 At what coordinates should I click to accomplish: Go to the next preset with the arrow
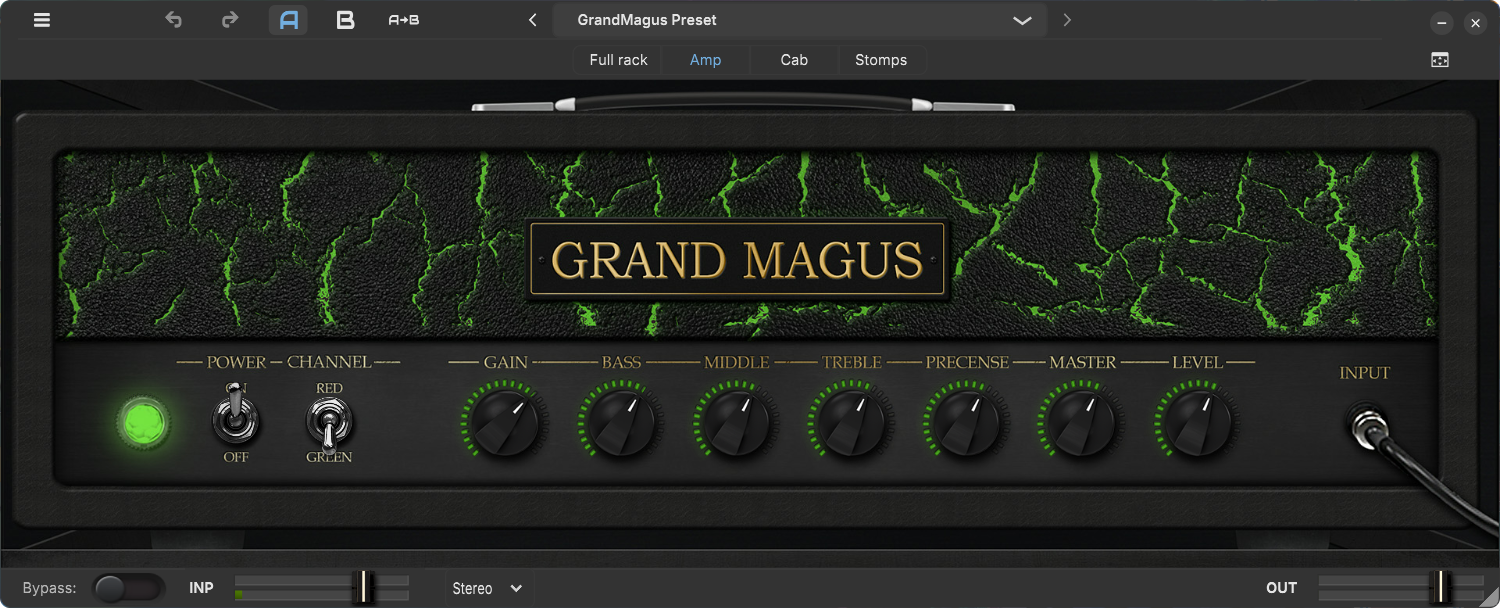click(1066, 20)
